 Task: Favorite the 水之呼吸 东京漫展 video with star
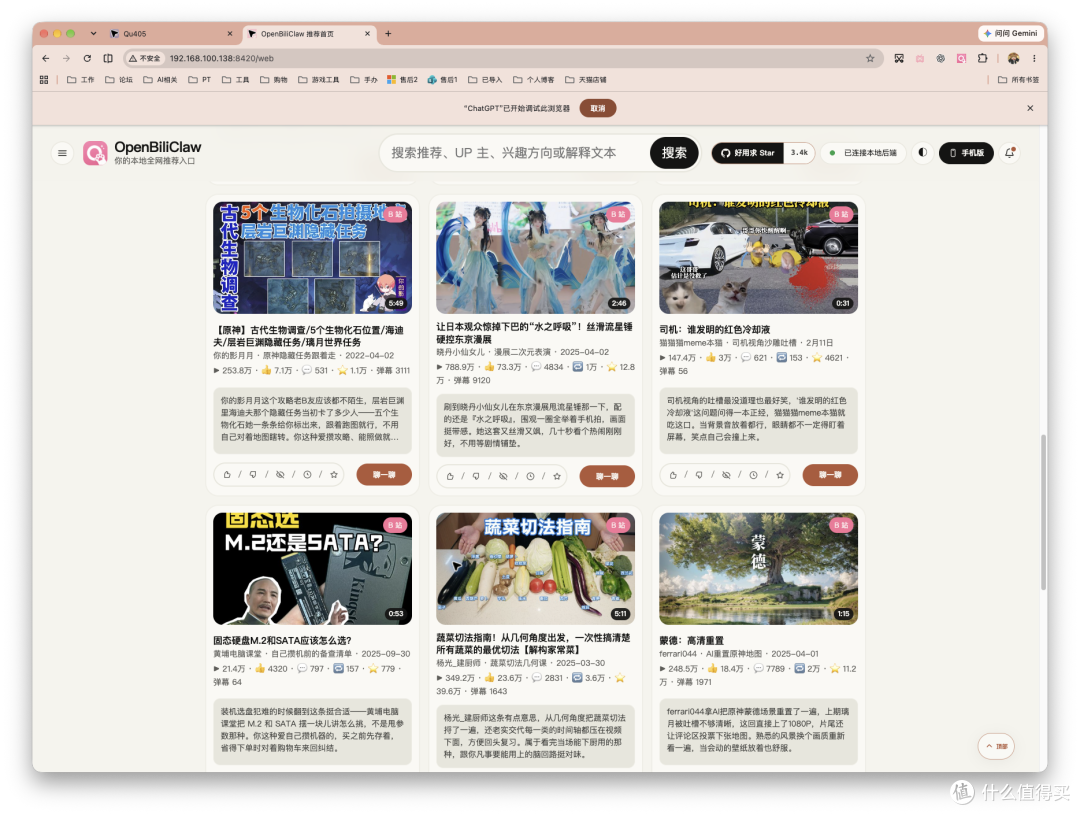tap(557, 476)
